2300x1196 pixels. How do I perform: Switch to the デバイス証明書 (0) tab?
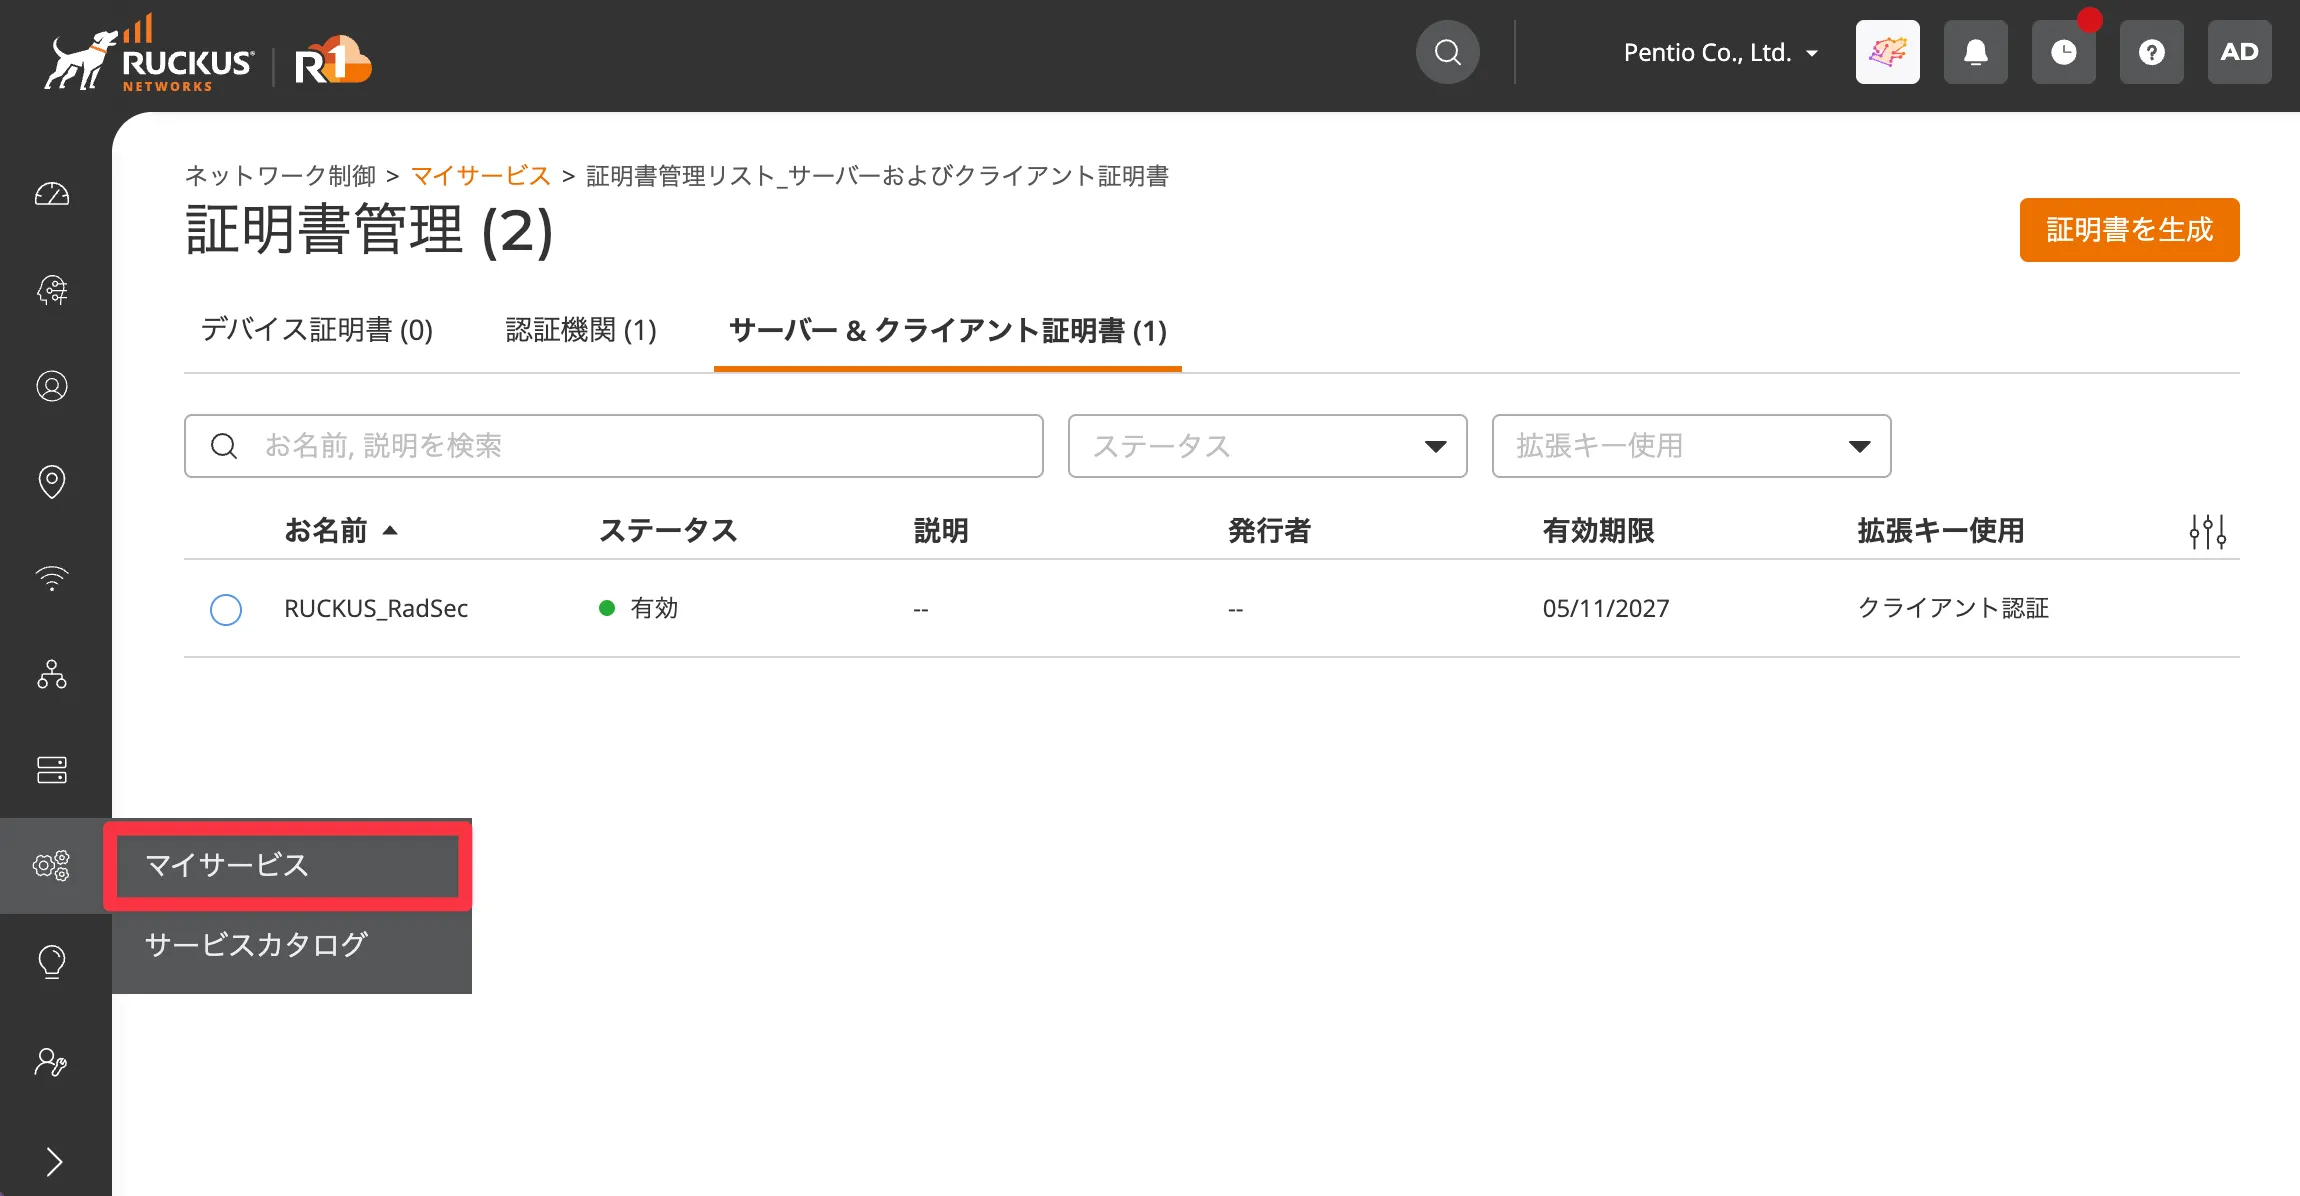317,330
